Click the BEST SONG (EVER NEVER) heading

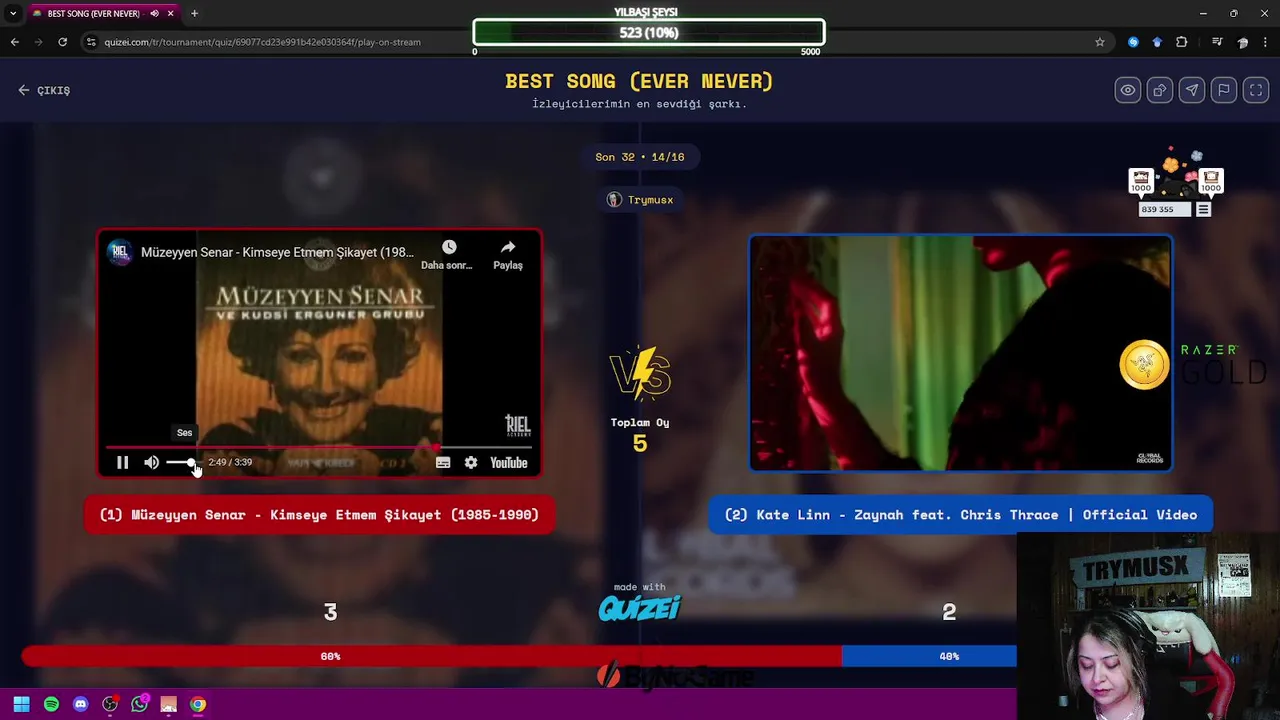639,81
